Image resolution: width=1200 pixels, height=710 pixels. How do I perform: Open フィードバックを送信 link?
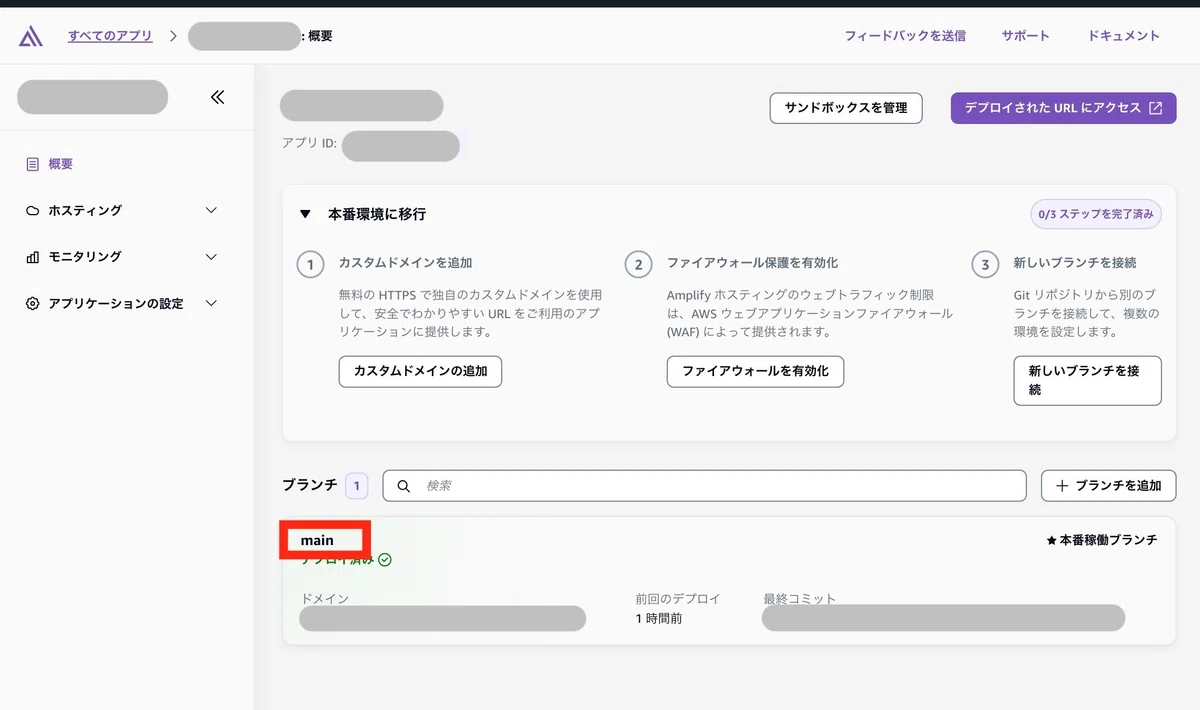pyautogui.click(x=905, y=36)
